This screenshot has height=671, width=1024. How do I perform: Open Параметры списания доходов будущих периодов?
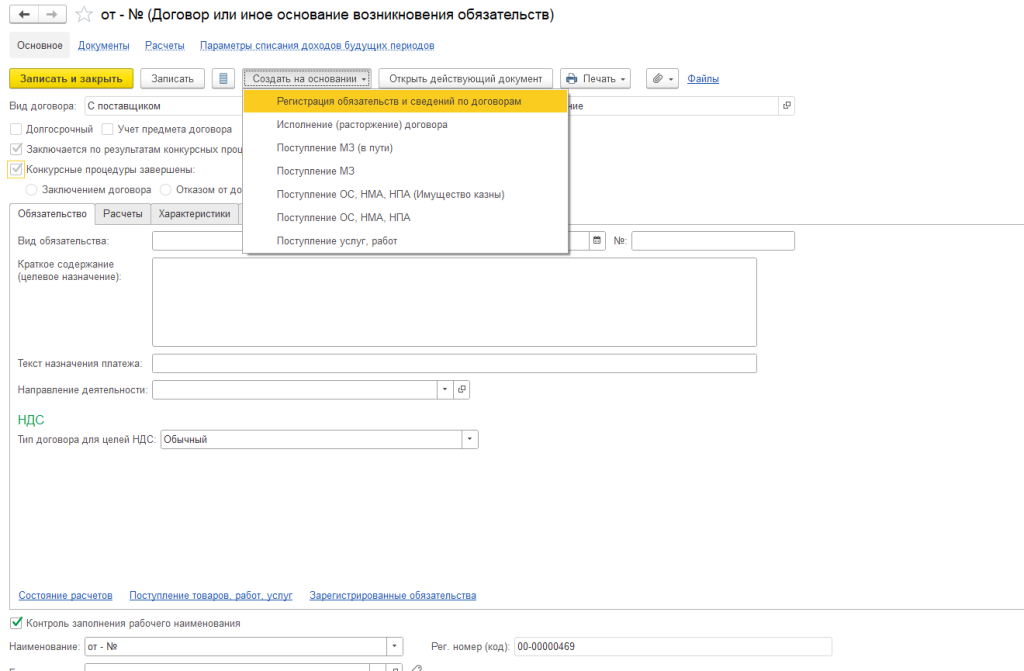317,45
